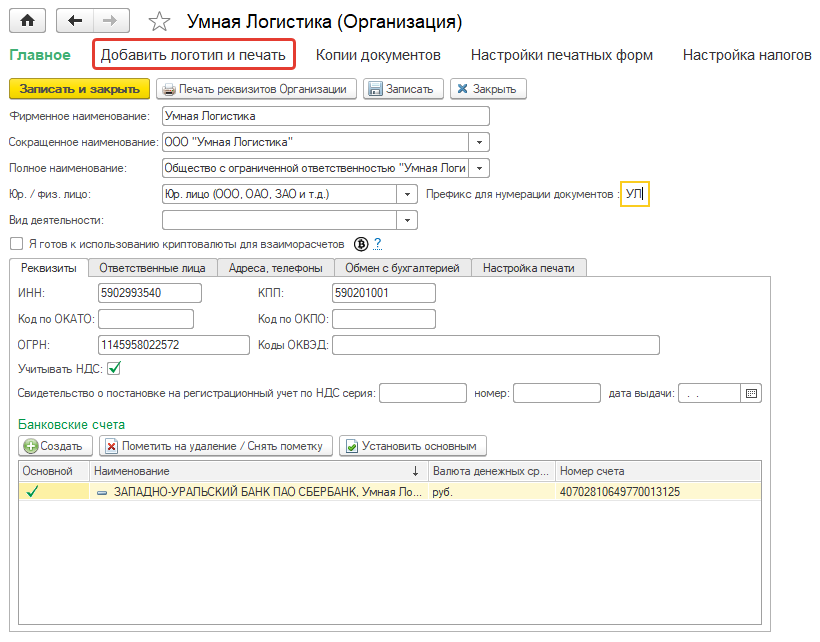Switch to Реквизиты tab
The height and width of the screenshot is (642, 820).
pos(49,268)
